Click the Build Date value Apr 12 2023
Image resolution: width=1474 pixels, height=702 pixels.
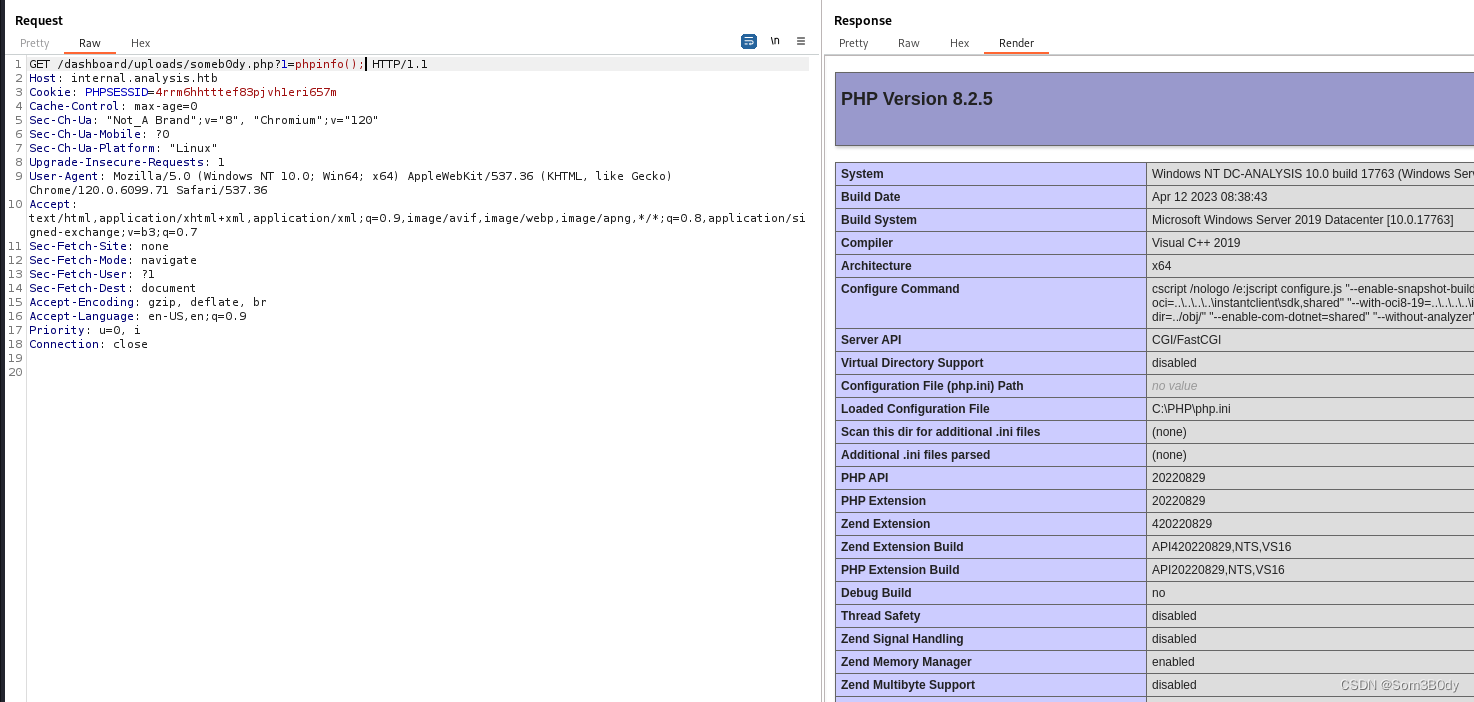tap(1209, 197)
